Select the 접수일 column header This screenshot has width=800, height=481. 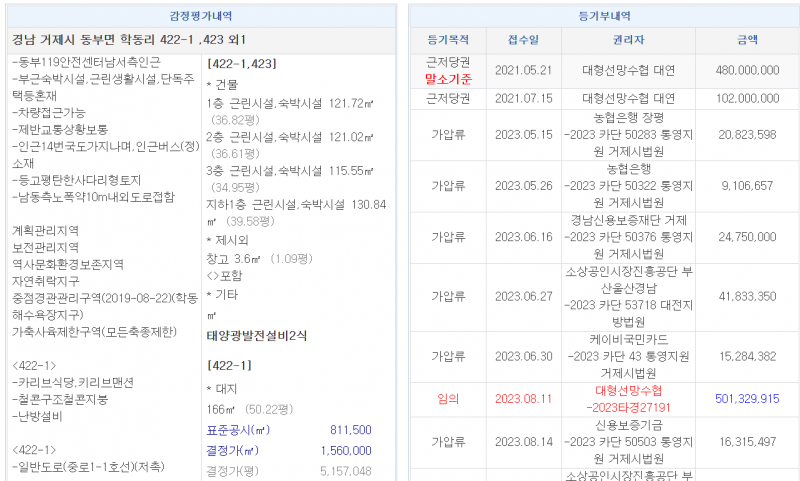point(522,40)
